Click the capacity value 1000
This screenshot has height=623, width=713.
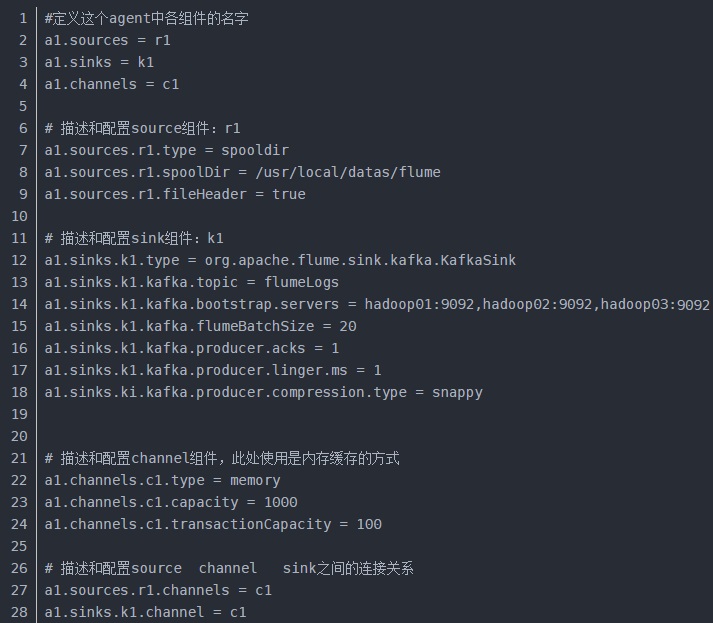281,502
